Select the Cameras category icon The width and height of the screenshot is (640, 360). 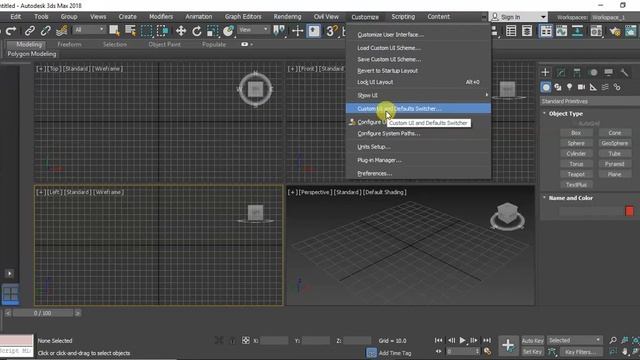(581, 87)
